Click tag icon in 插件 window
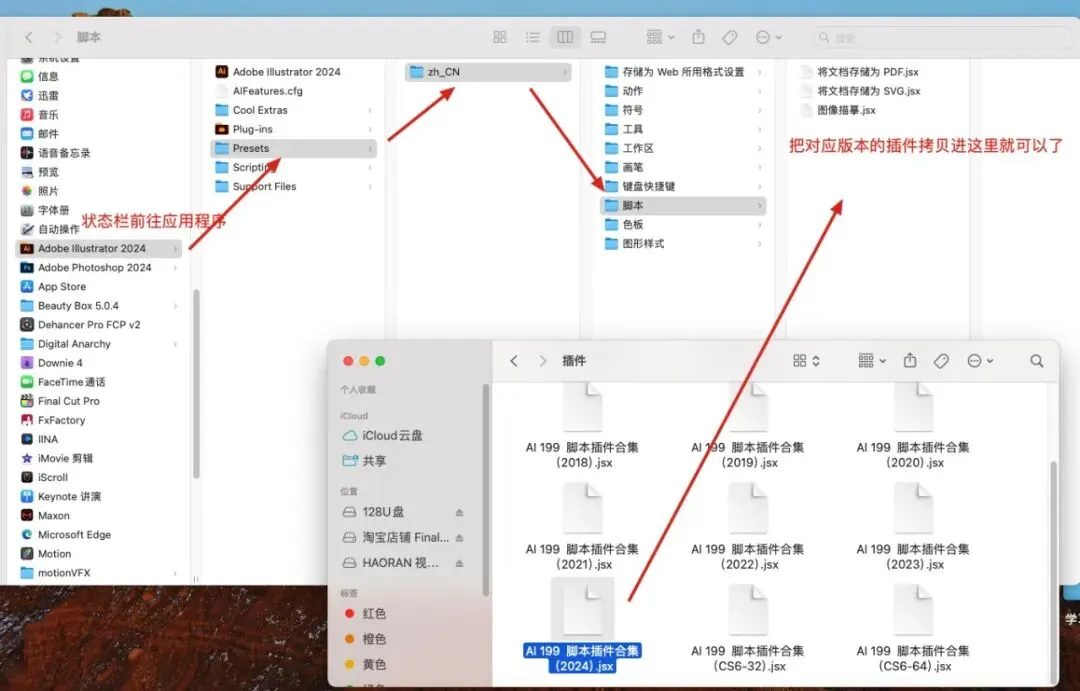 (x=941, y=361)
